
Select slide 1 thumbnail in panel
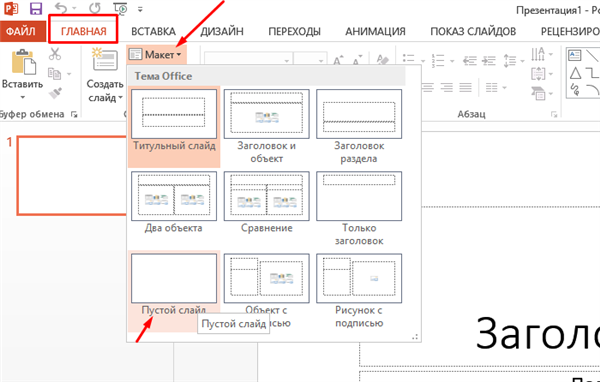[72, 175]
